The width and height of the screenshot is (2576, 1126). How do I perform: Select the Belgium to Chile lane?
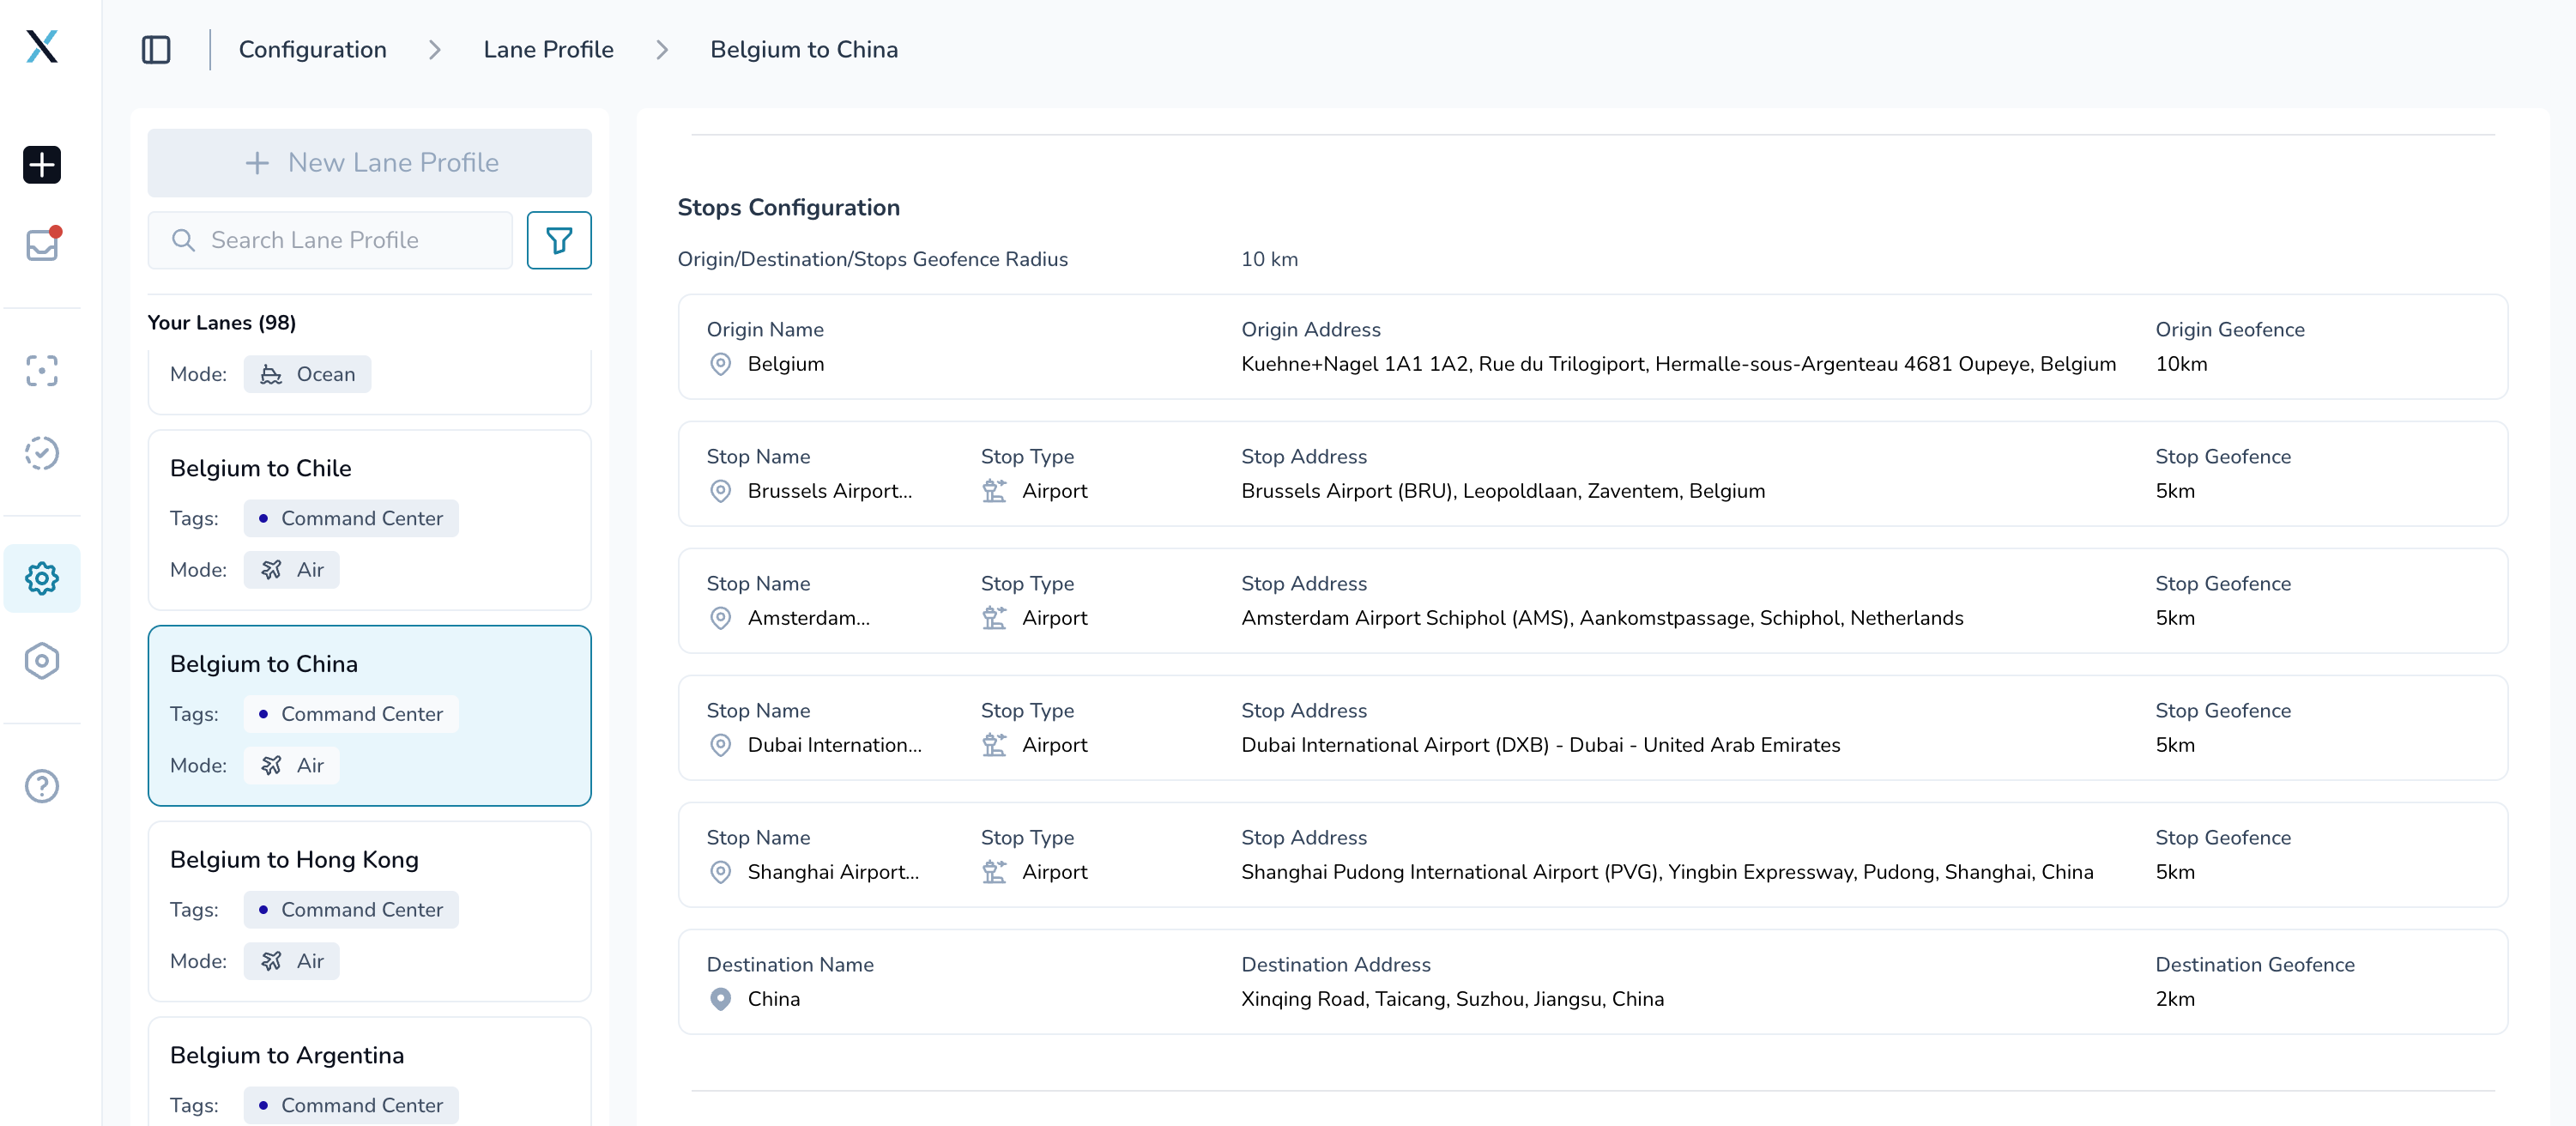[370, 520]
